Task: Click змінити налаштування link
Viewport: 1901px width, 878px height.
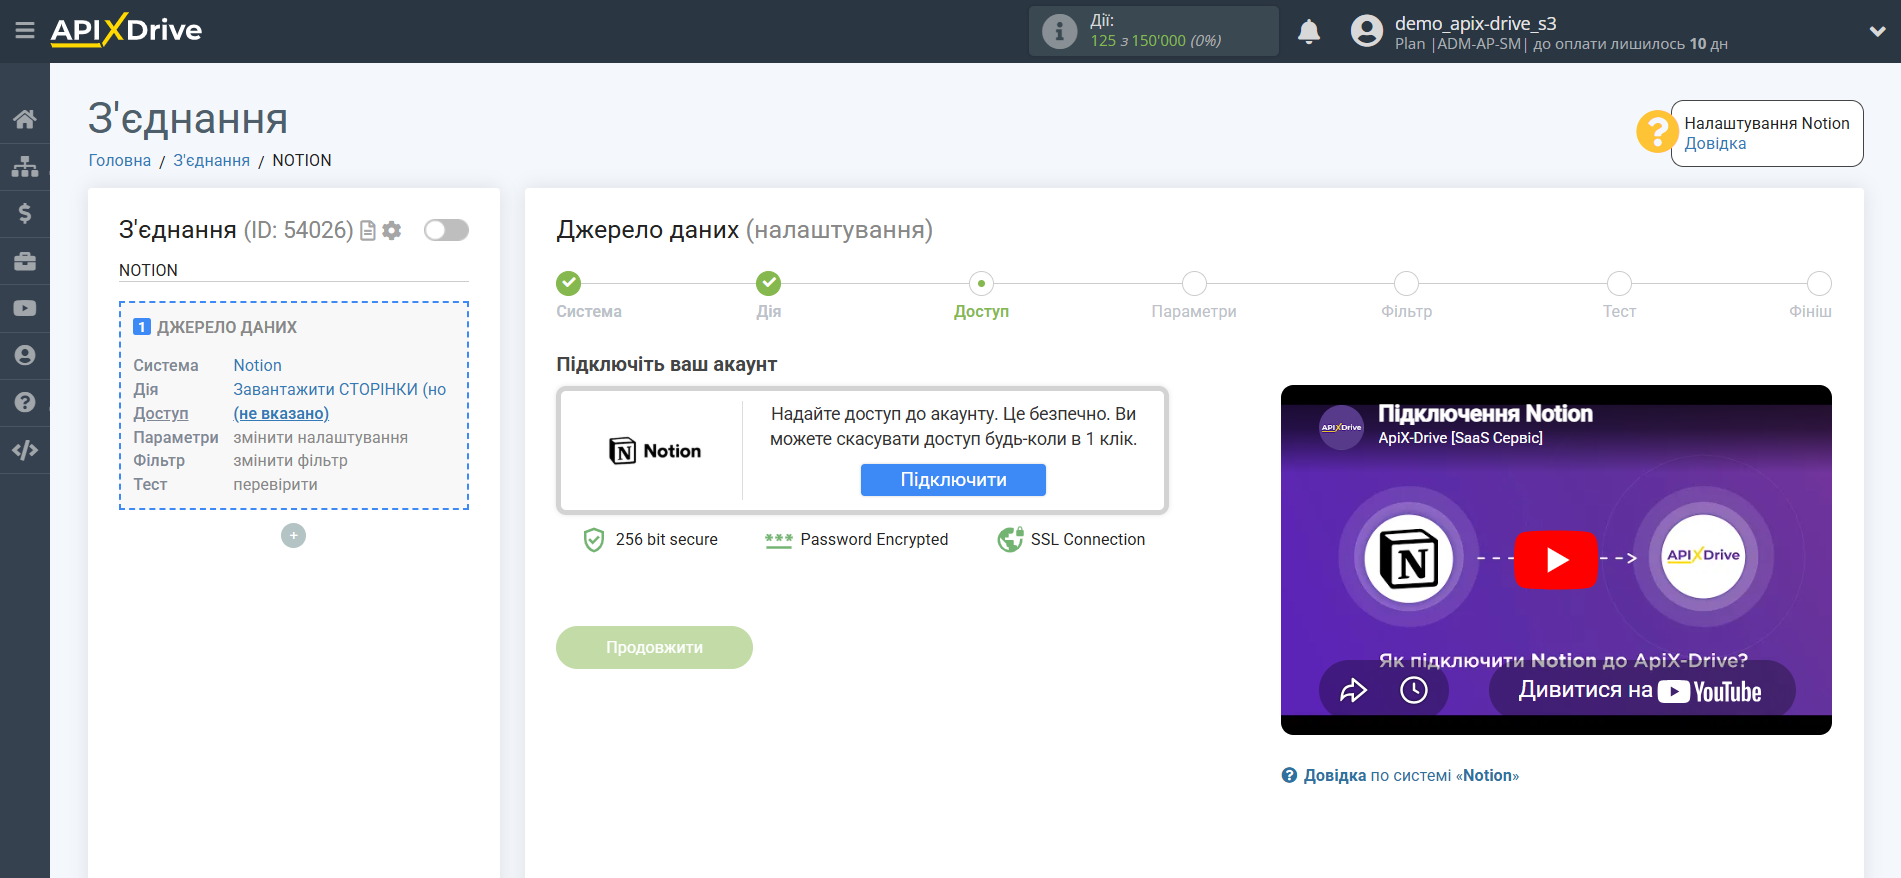Action: [x=321, y=438]
